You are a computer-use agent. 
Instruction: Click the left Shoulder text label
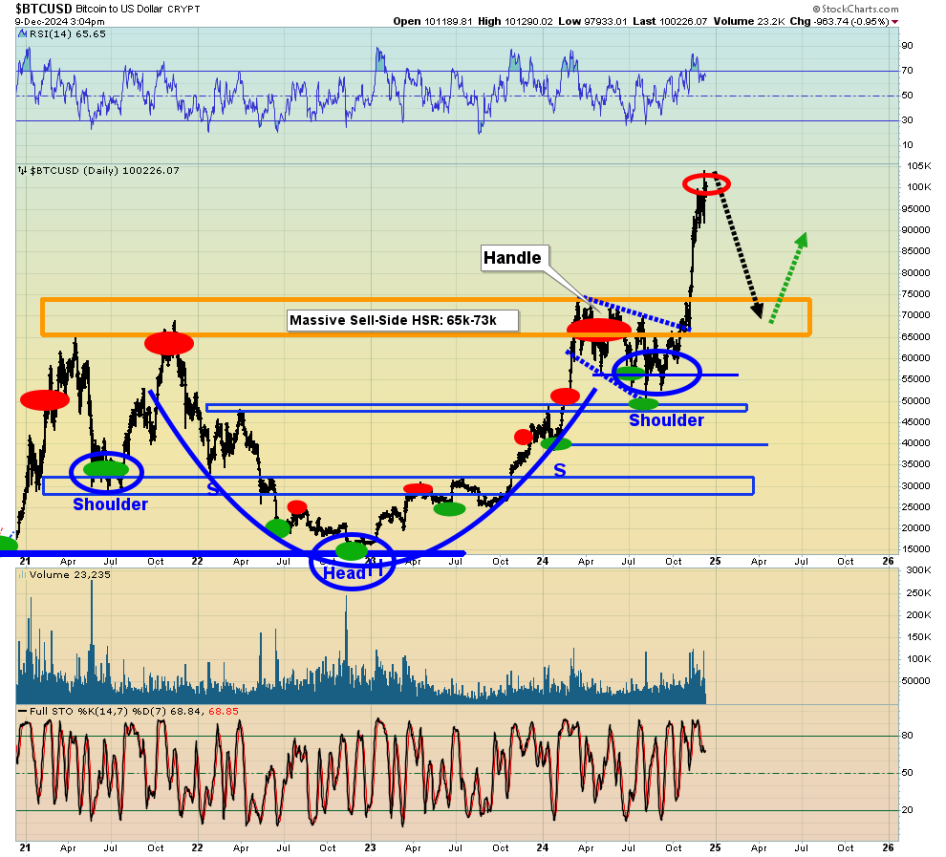pyautogui.click(x=110, y=505)
